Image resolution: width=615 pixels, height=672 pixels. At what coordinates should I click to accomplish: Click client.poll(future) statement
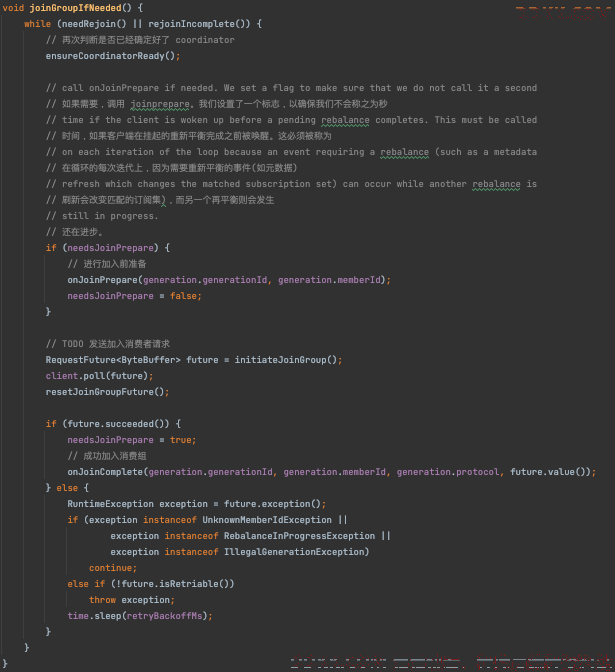click(99, 376)
